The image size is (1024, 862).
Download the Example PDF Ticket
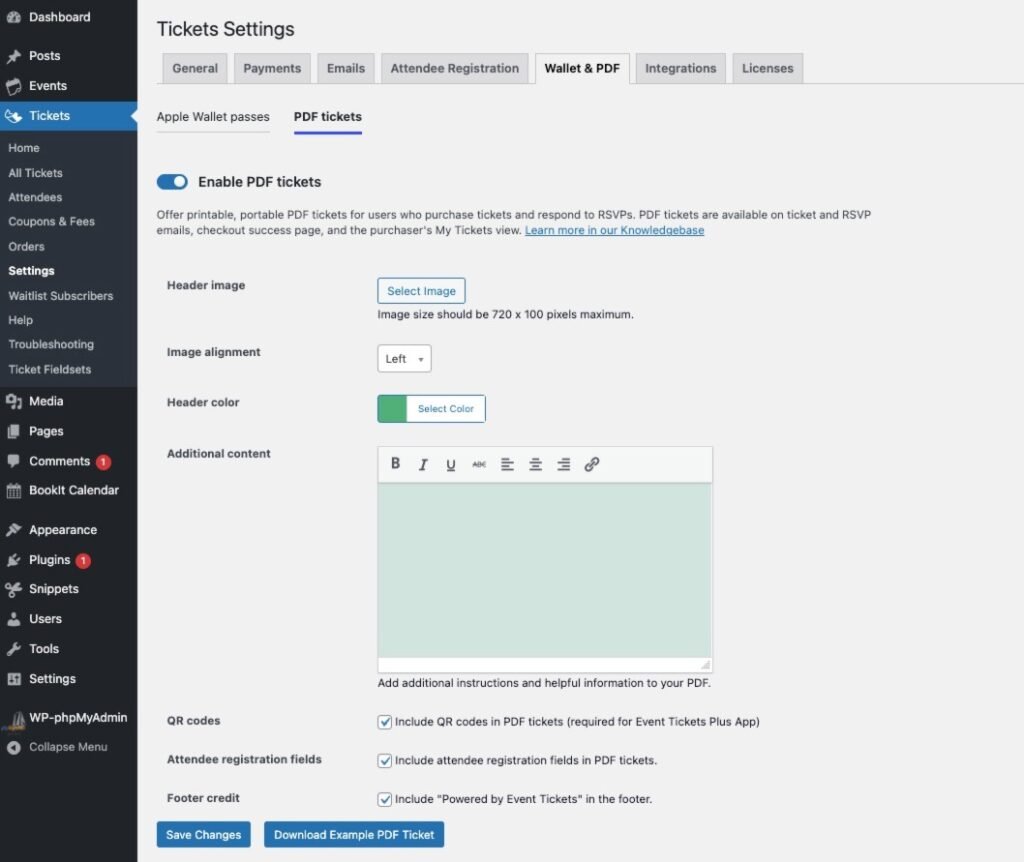354,834
